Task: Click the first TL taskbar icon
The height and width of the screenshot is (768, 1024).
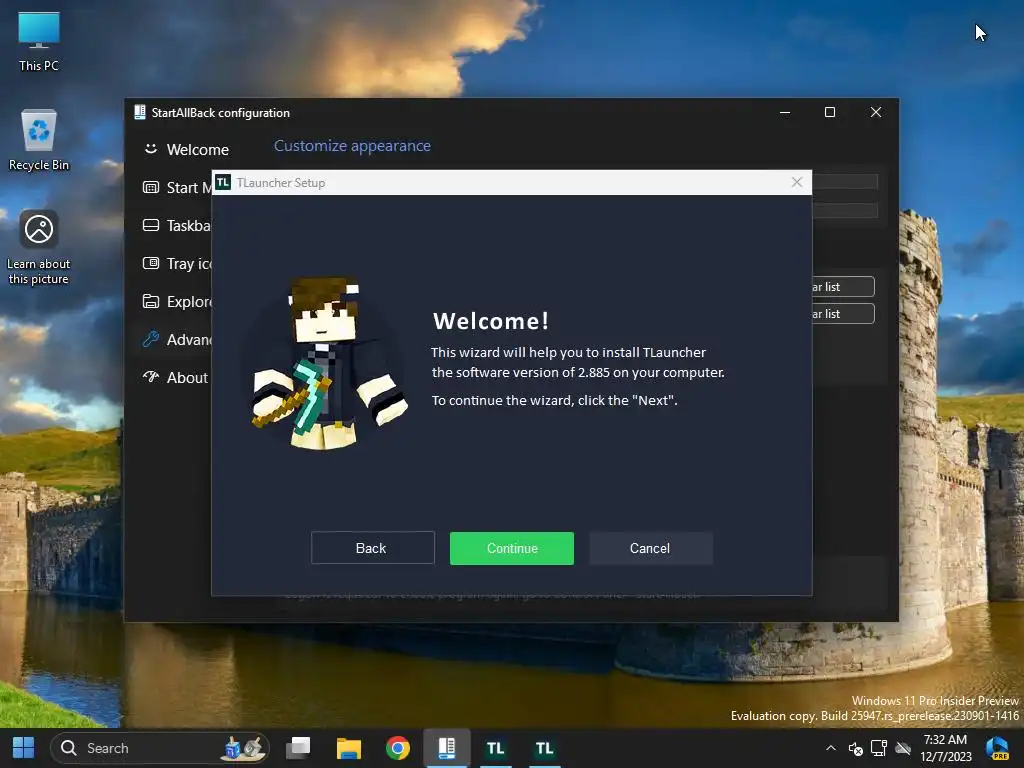Action: [496, 748]
